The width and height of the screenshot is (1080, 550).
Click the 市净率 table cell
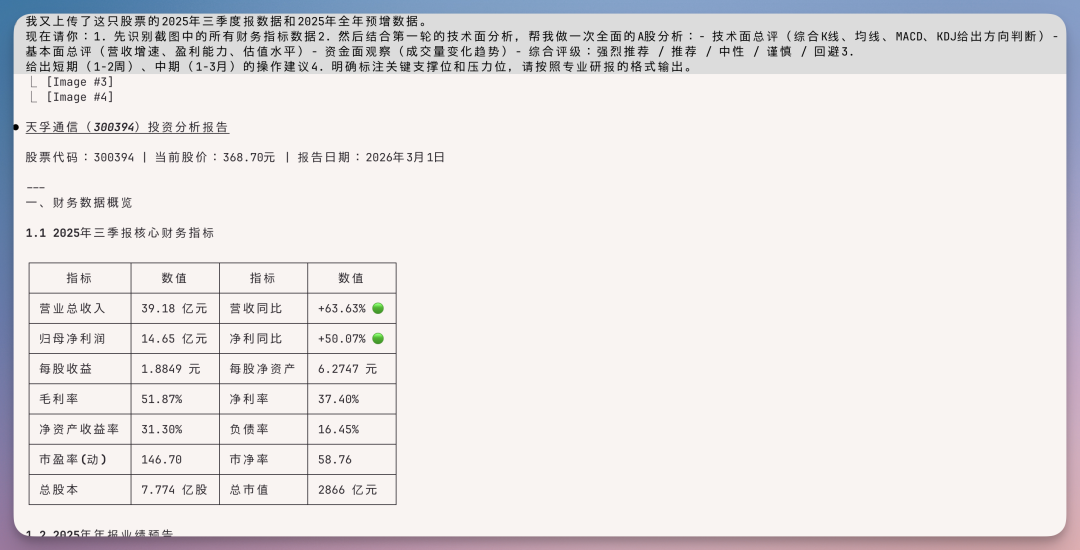(x=263, y=460)
